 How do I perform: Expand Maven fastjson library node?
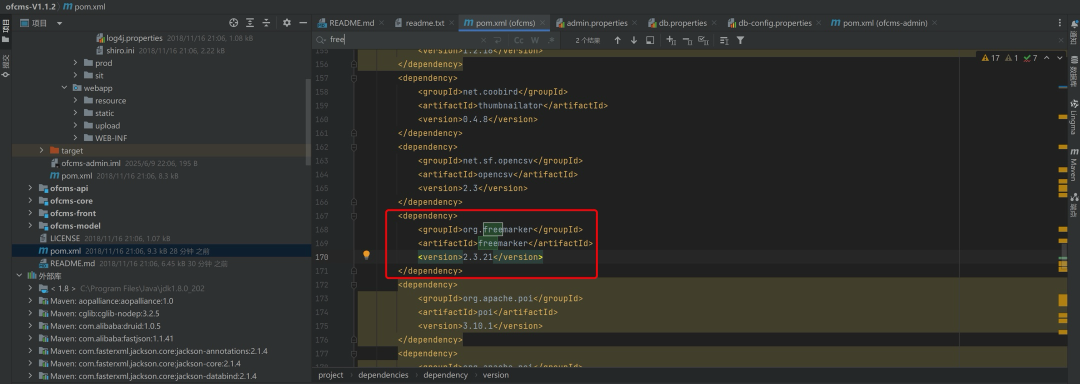[30, 338]
